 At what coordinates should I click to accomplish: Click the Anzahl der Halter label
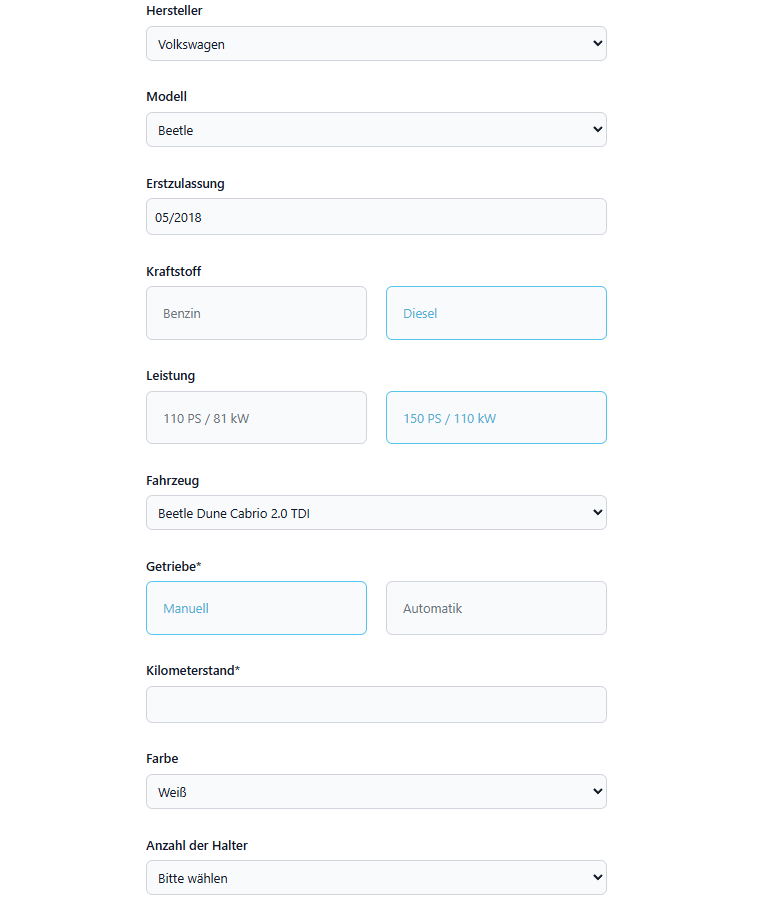[197, 846]
